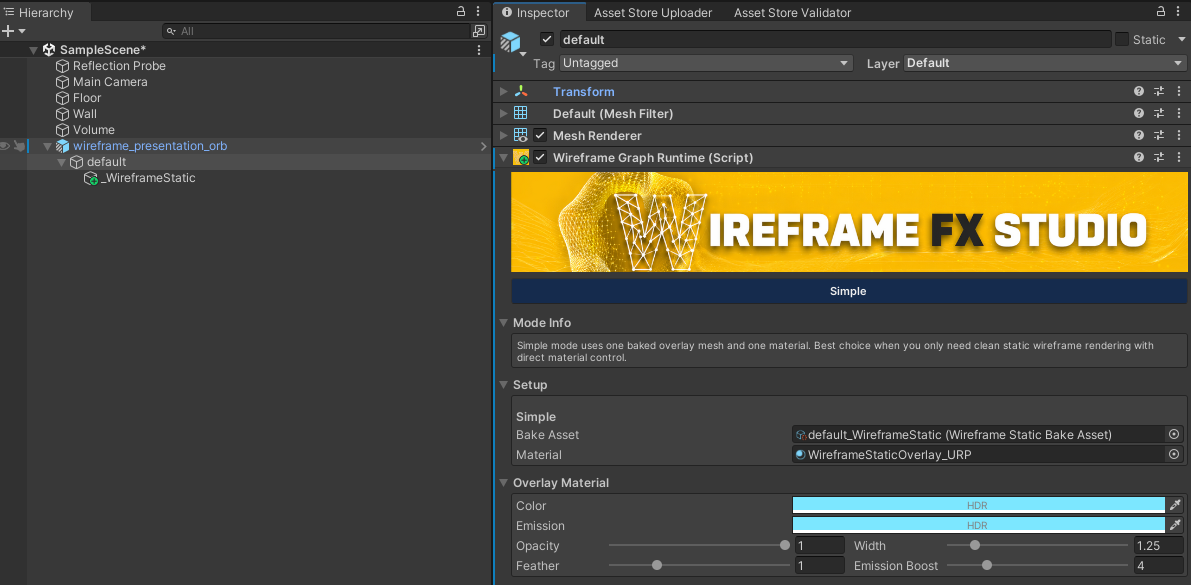Screen dimensions: 1191x585
Task: Focus the Hierarchy search field
Action: (317, 31)
